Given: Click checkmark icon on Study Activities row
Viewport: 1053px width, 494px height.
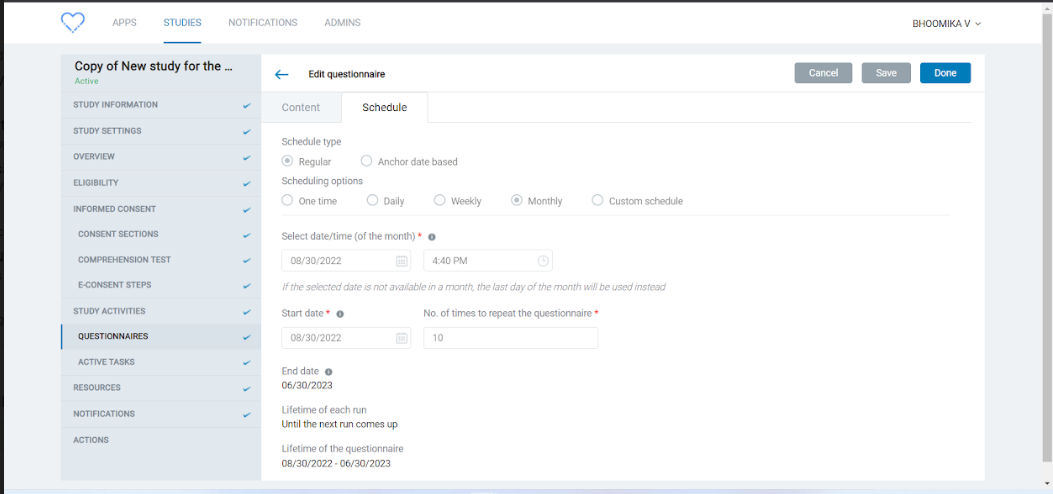Looking at the screenshot, I should (247, 312).
